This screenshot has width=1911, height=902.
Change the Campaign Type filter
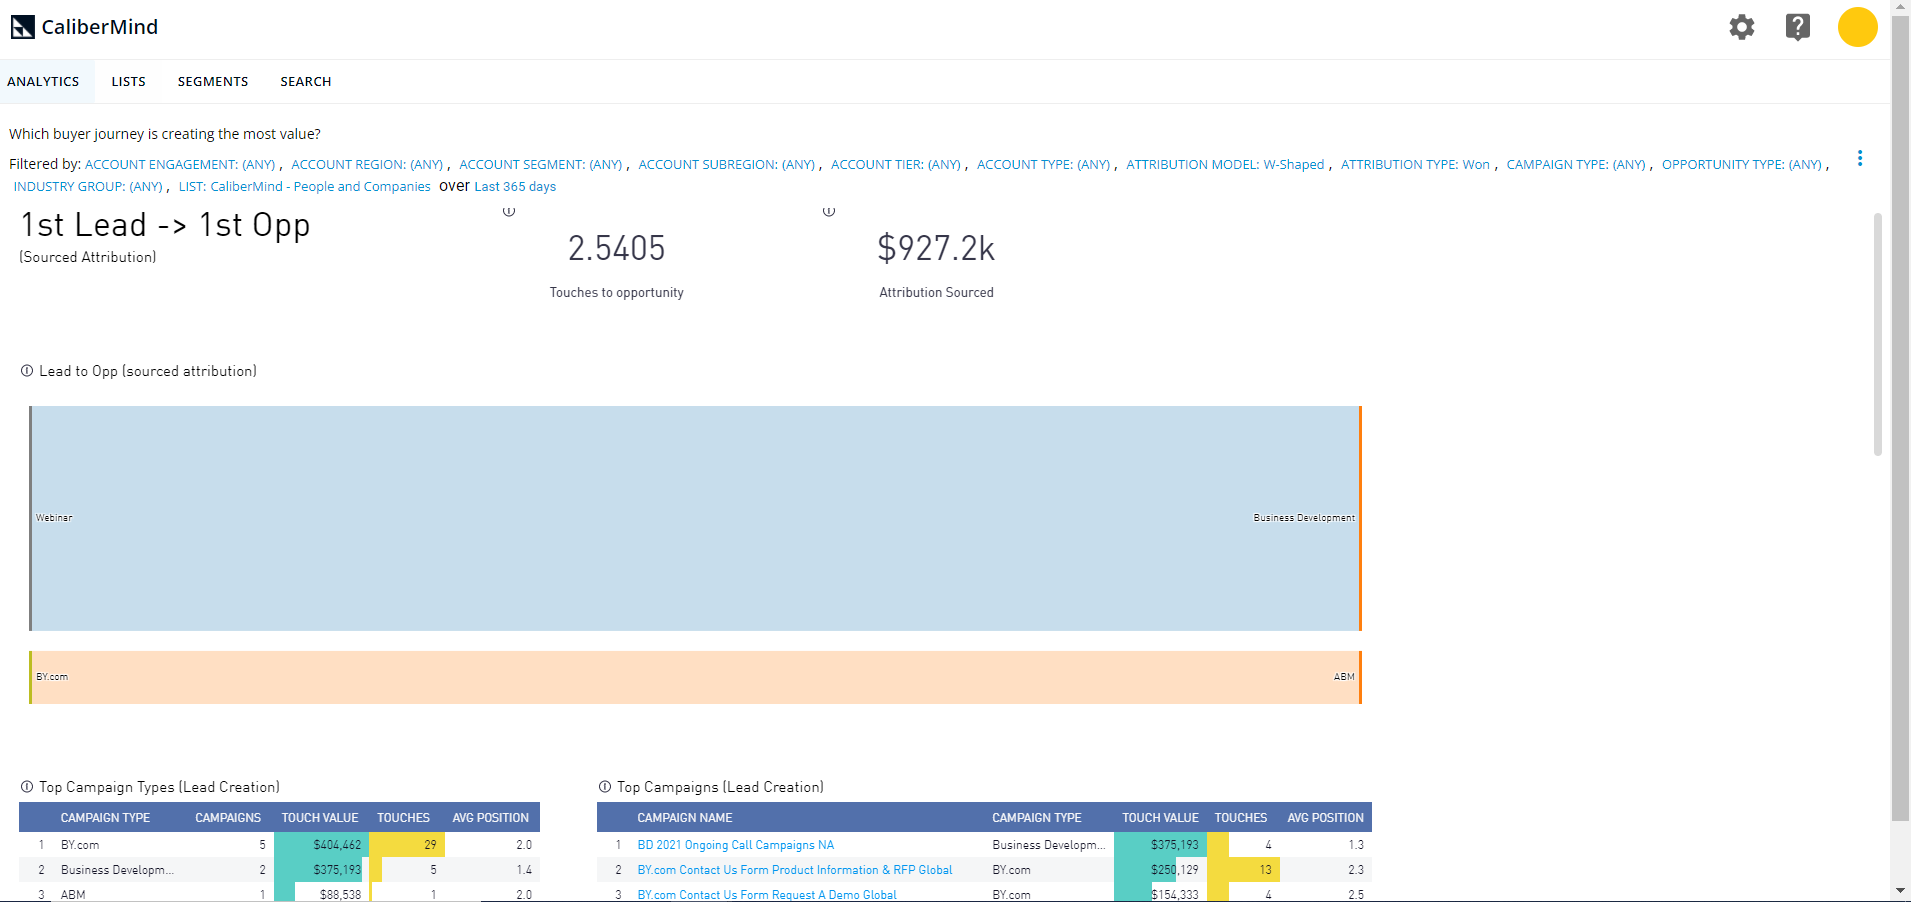pos(1576,165)
